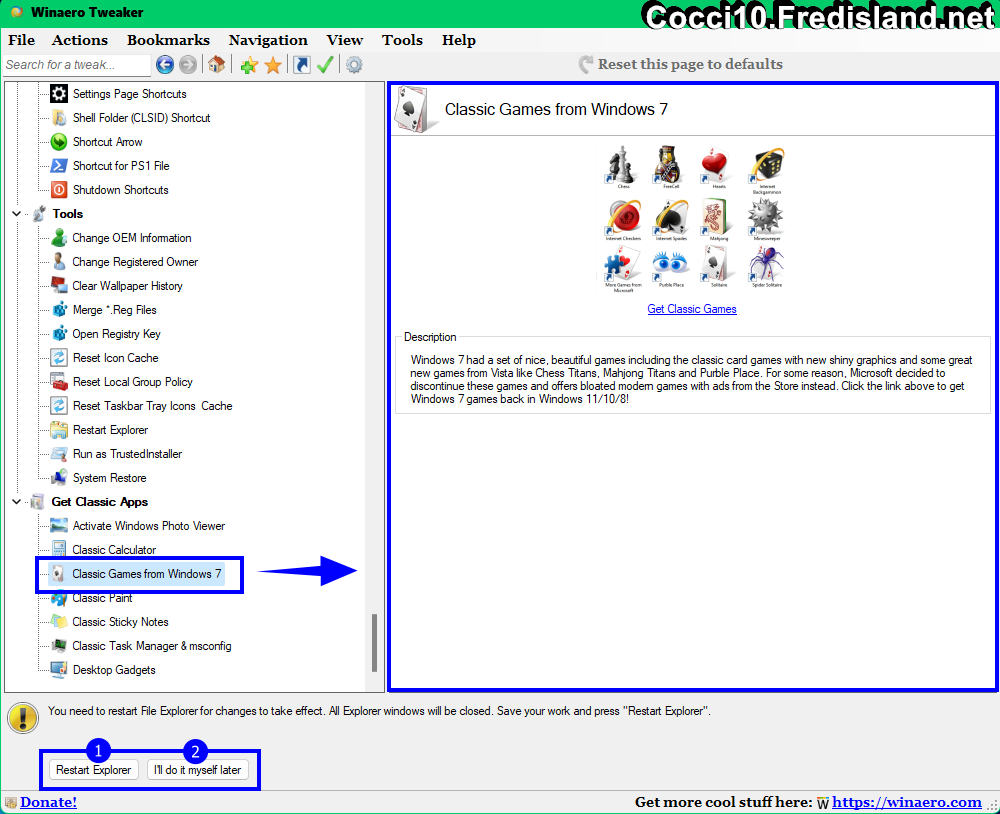Click the Restart Explorer folder icon
This screenshot has height=814, width=1000.
pos(59,430)
